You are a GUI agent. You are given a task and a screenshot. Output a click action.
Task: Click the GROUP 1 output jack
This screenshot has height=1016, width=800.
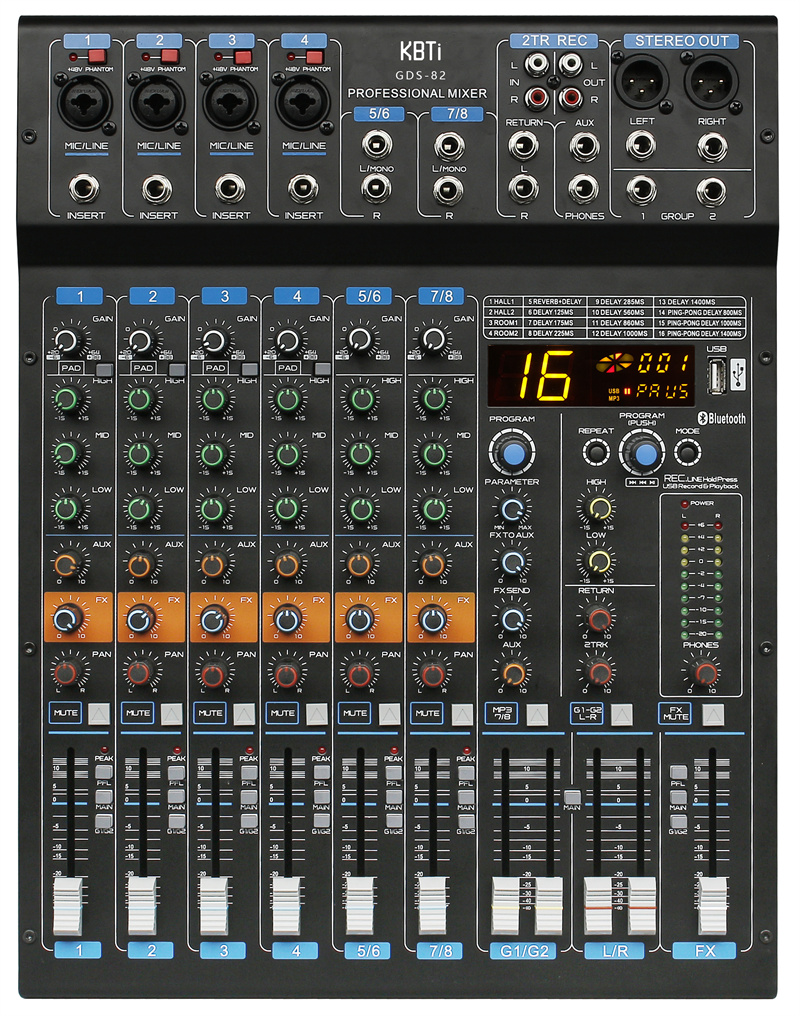click(x=641, y=190)
